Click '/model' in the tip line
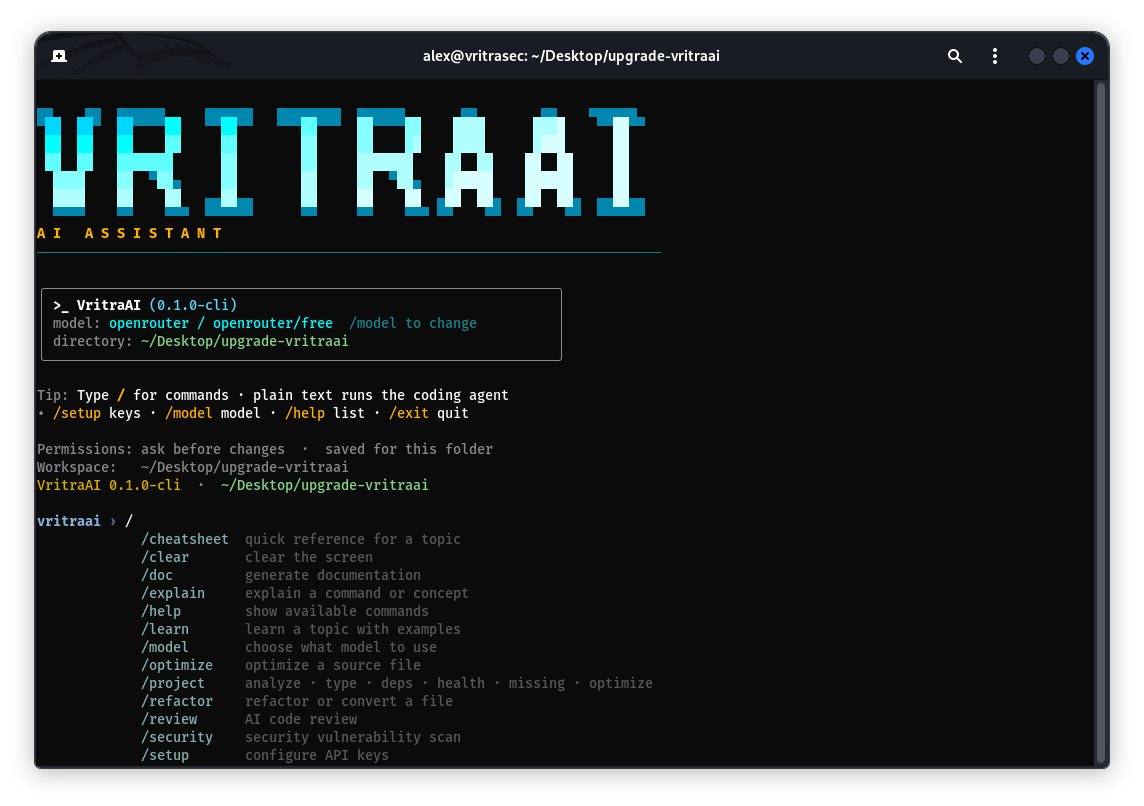The height and width of the screenshot is (806, 1144). 189,413
